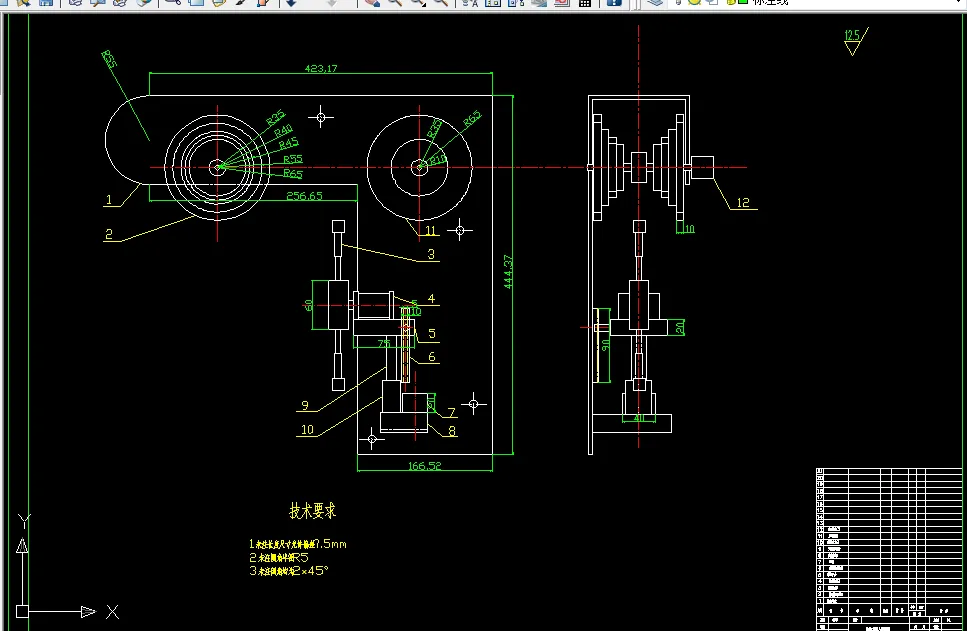Image resolution: width=967 pixels, height=631 pixels.
Task: Select technical note line ending in R5
Action: point(279,558)
